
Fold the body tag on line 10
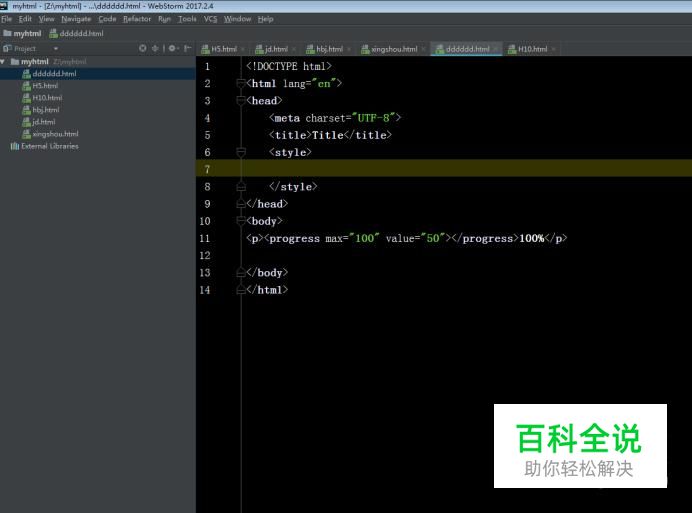coord(241,221)
